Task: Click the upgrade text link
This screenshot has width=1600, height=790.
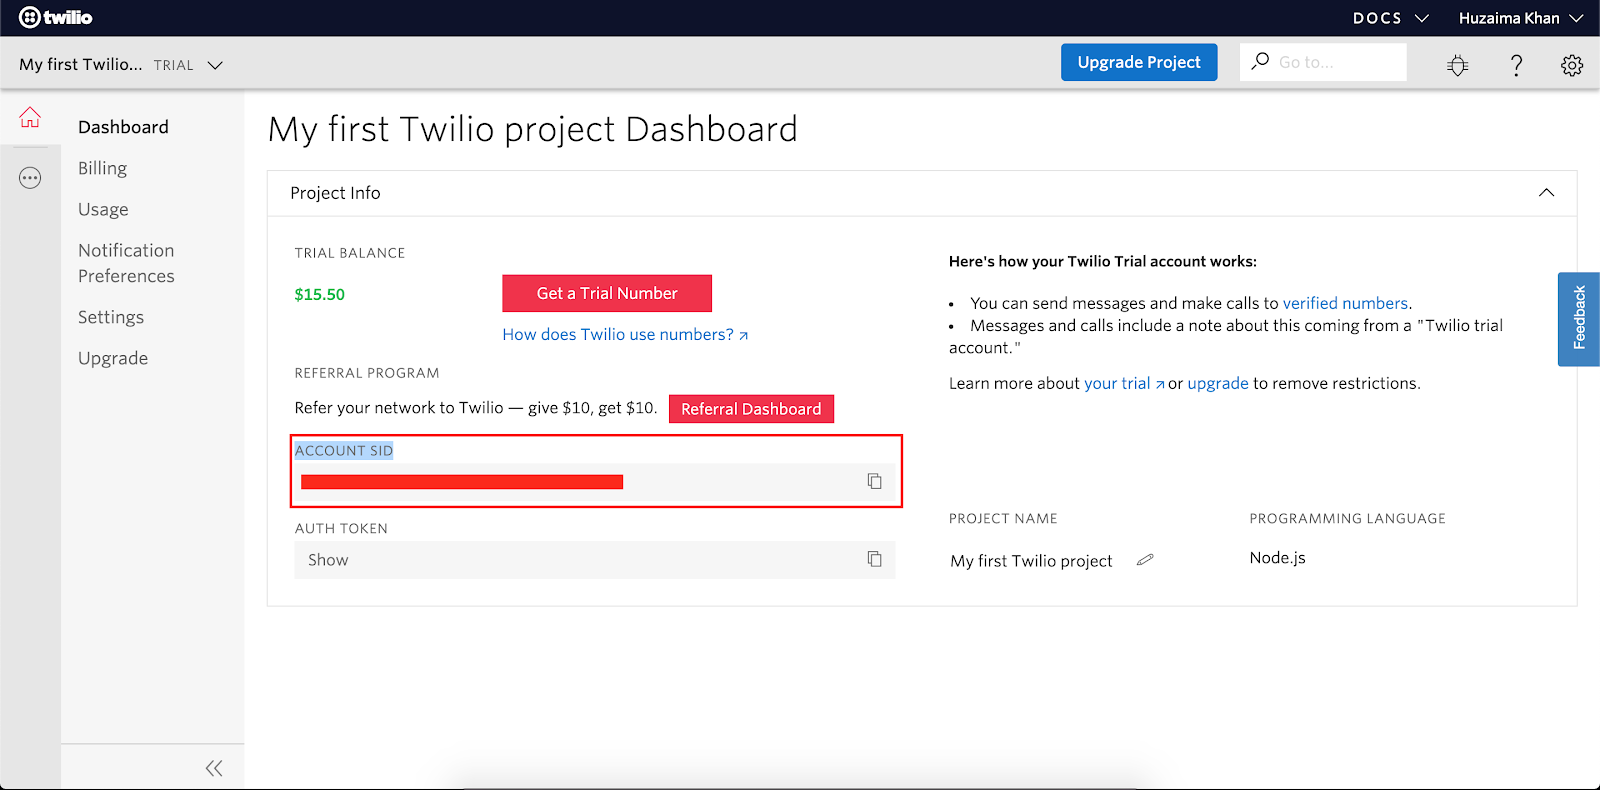Action: coord(1218,383)
